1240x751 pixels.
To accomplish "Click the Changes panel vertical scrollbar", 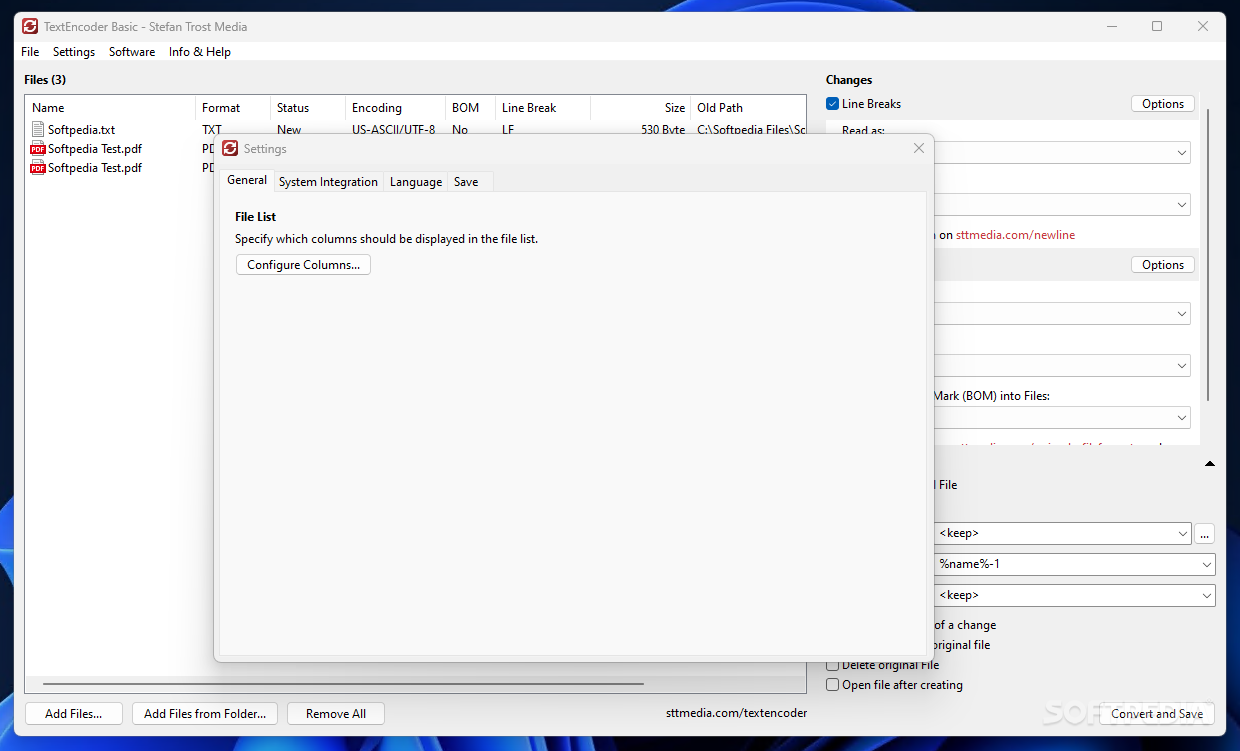I will [x=1208, y=255].
